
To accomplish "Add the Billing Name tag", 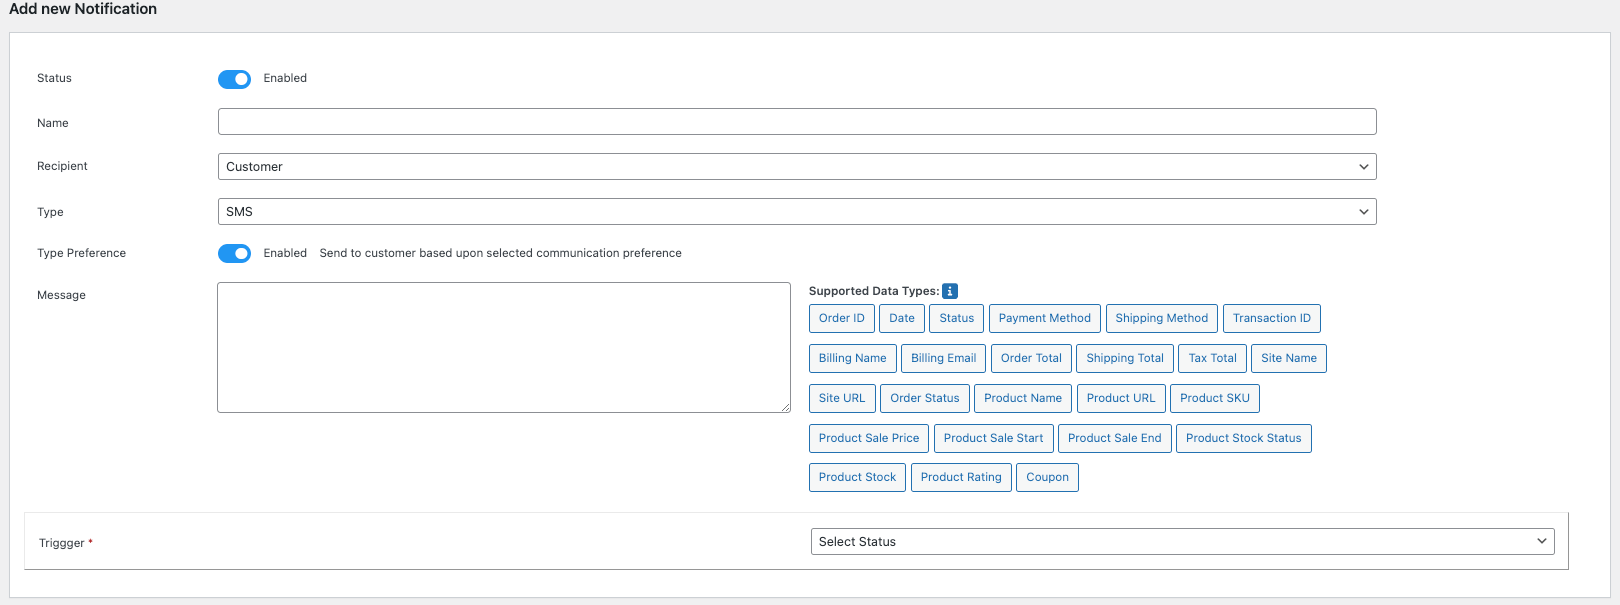I will tap(853, 358).
